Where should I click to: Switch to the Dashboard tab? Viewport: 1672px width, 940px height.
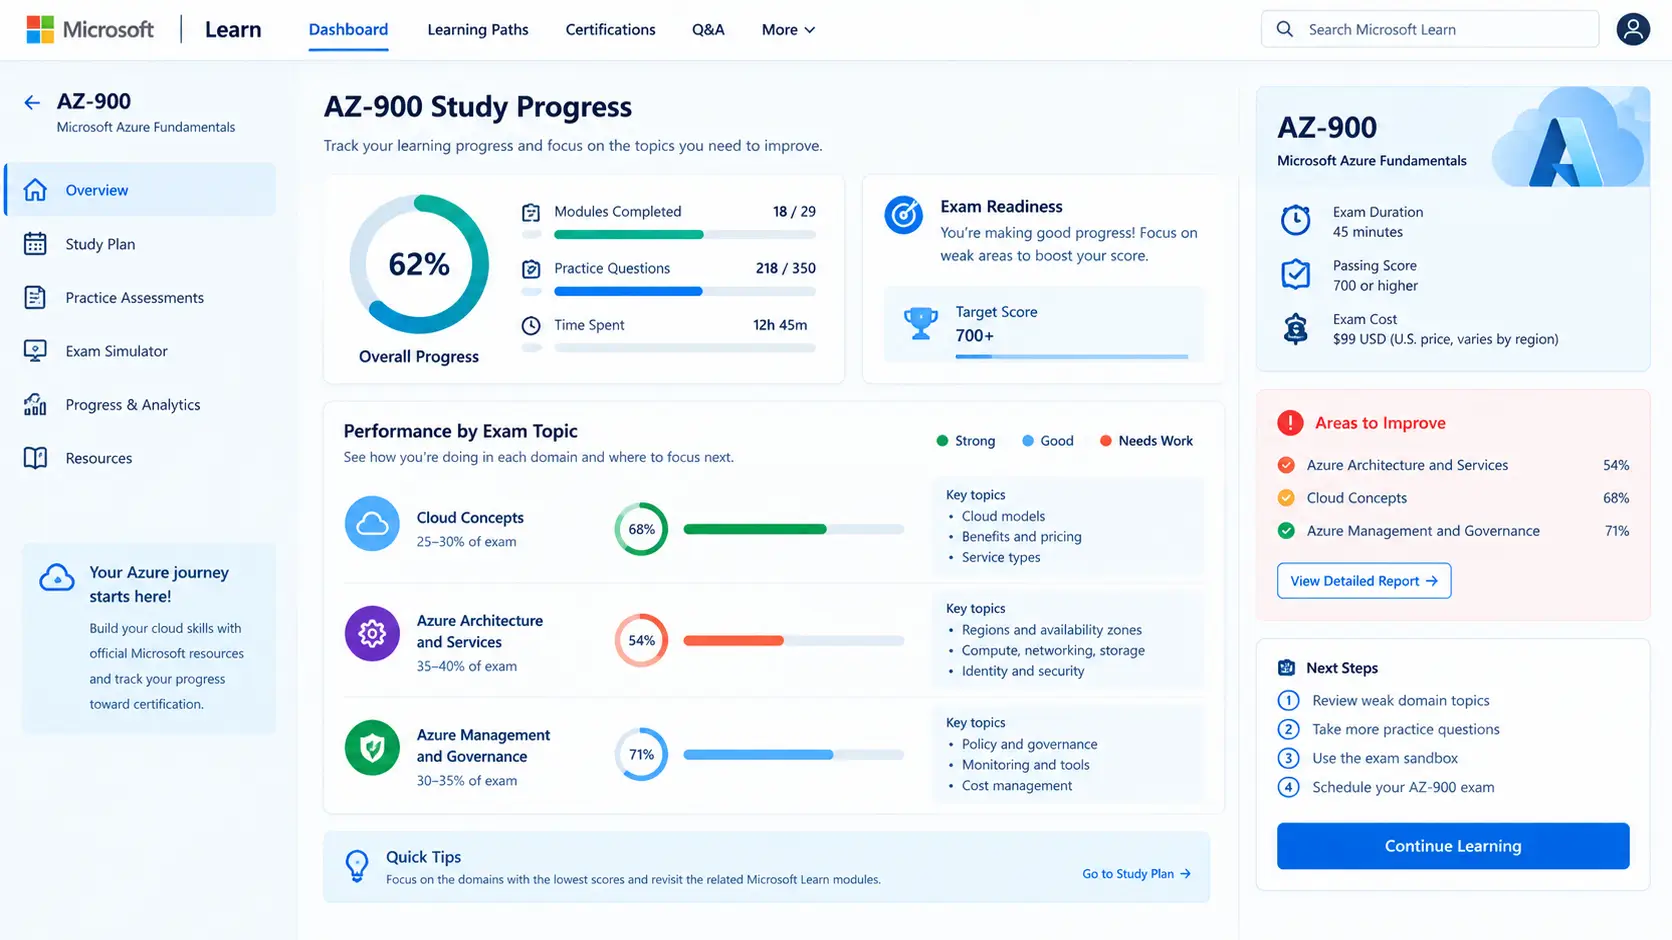(x=348, y=30)
